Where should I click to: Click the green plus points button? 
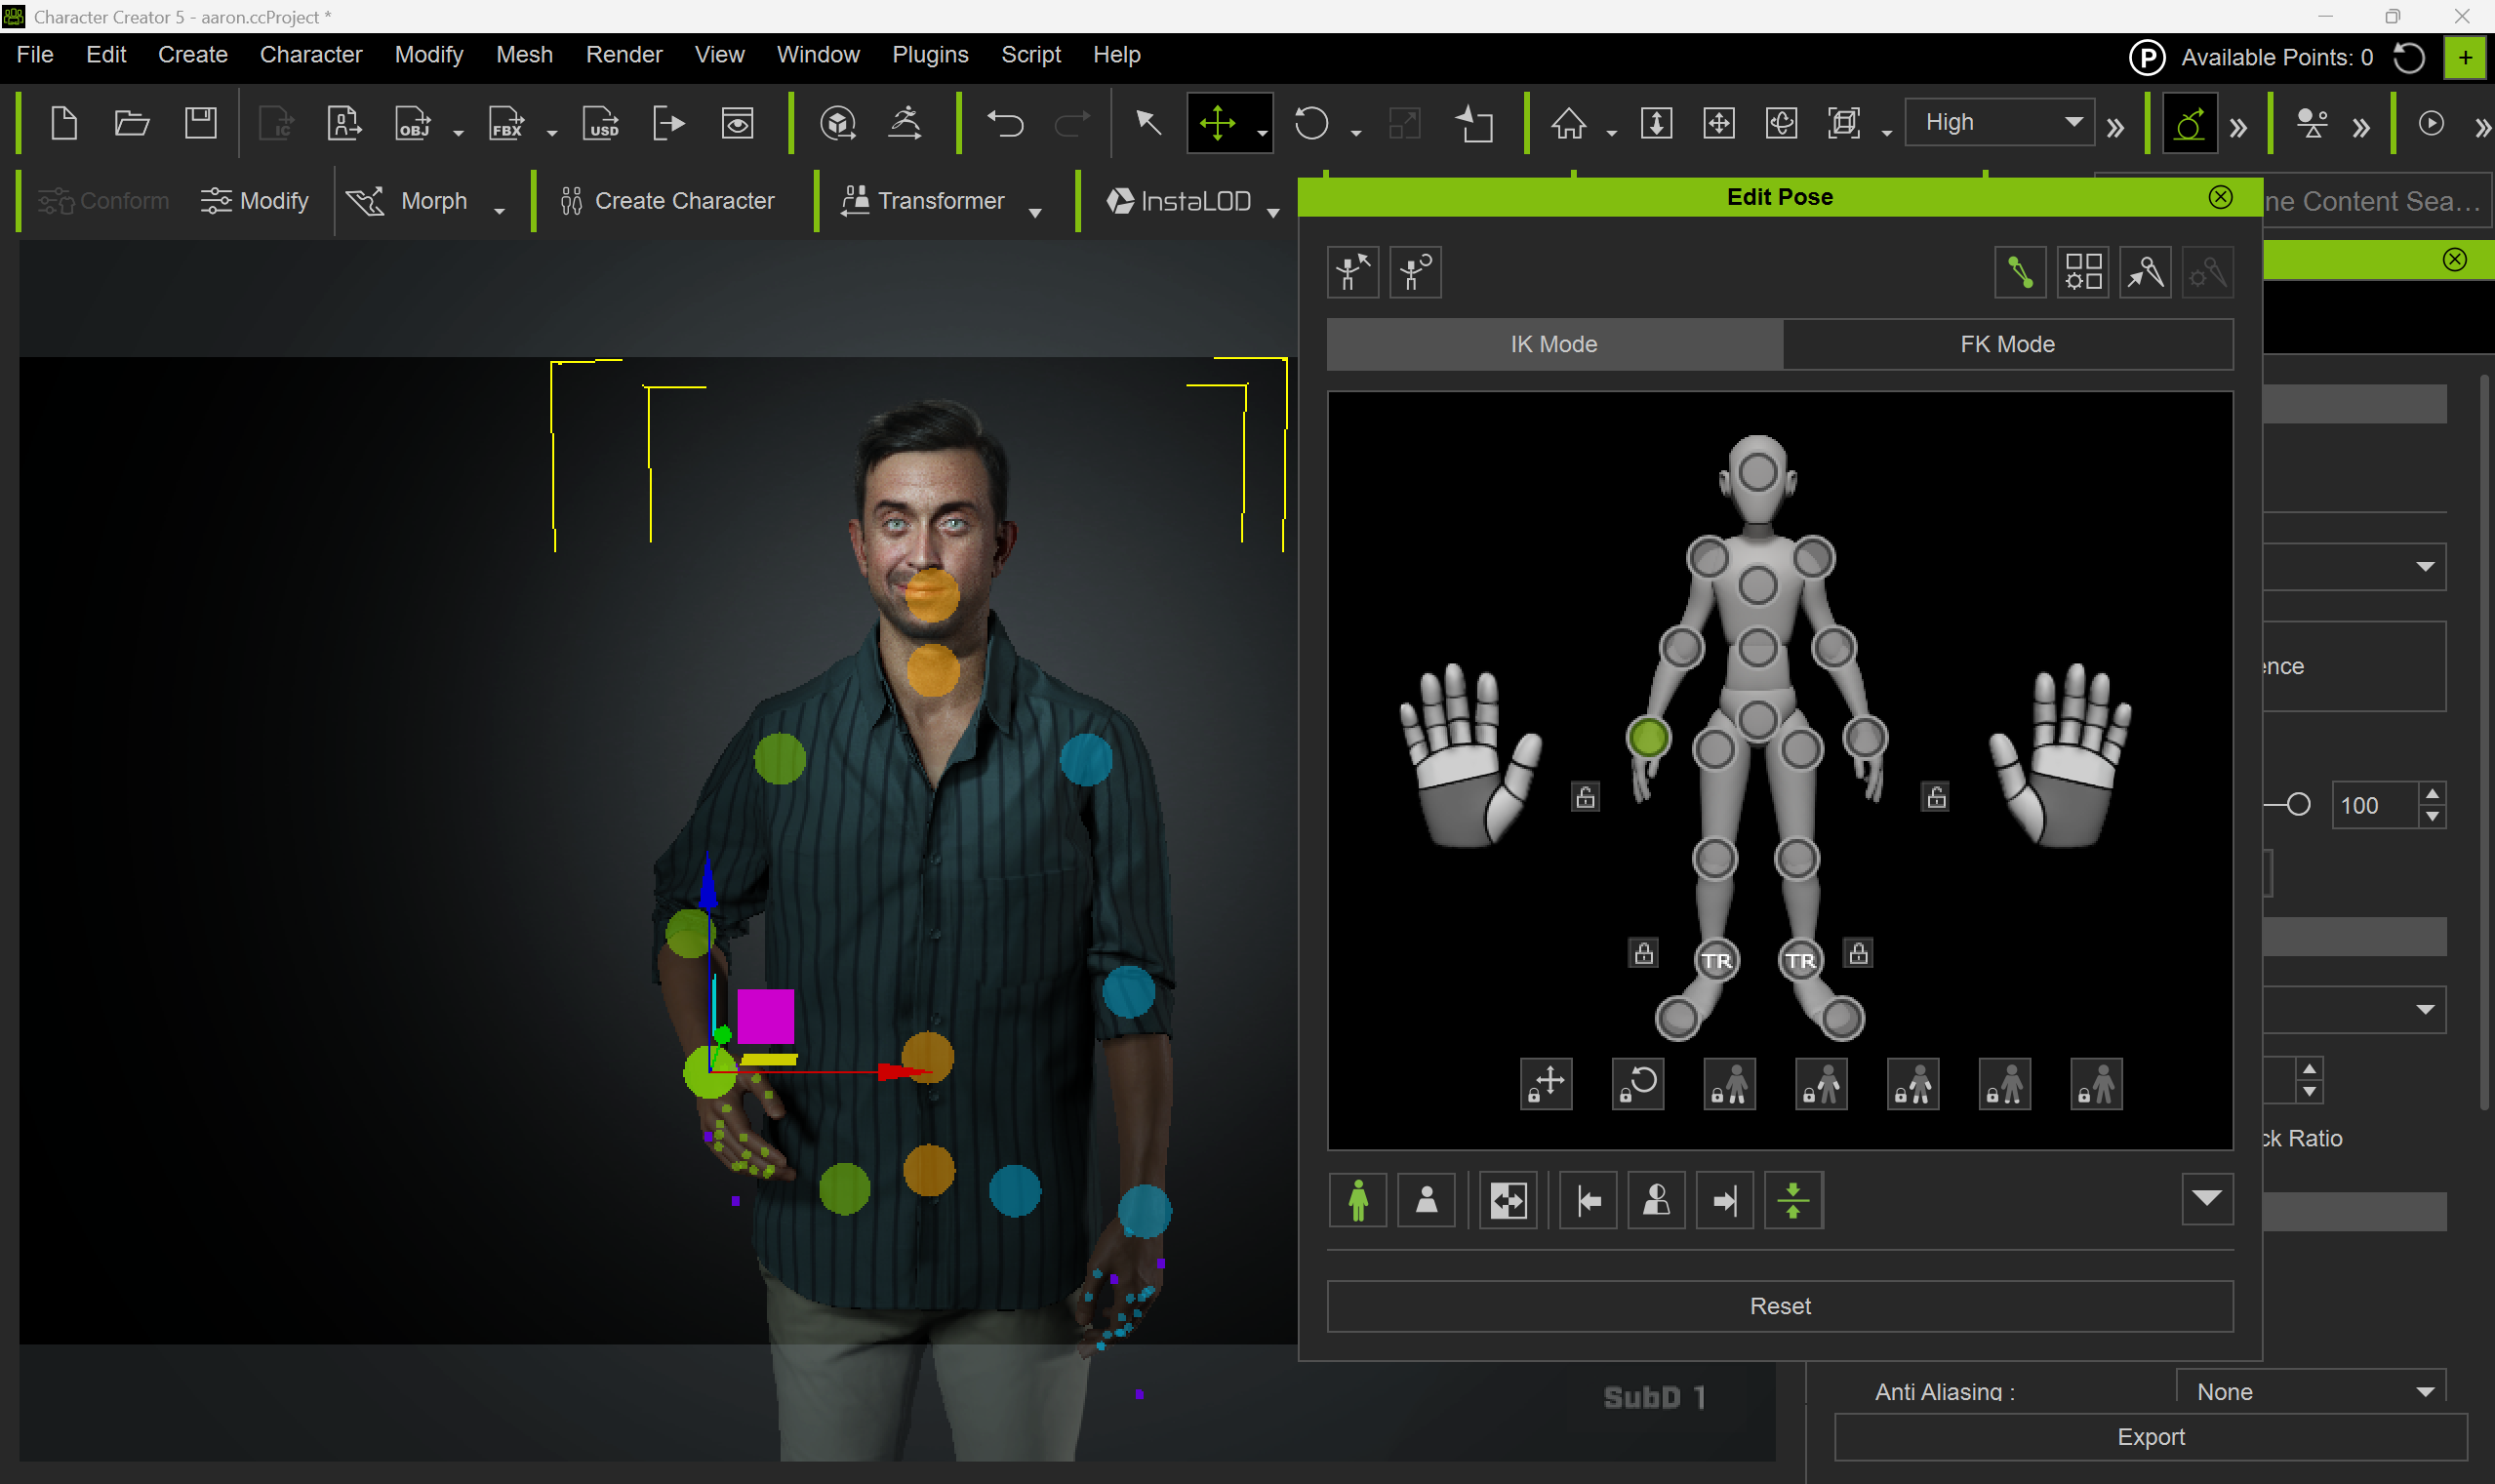(2465, 58)
